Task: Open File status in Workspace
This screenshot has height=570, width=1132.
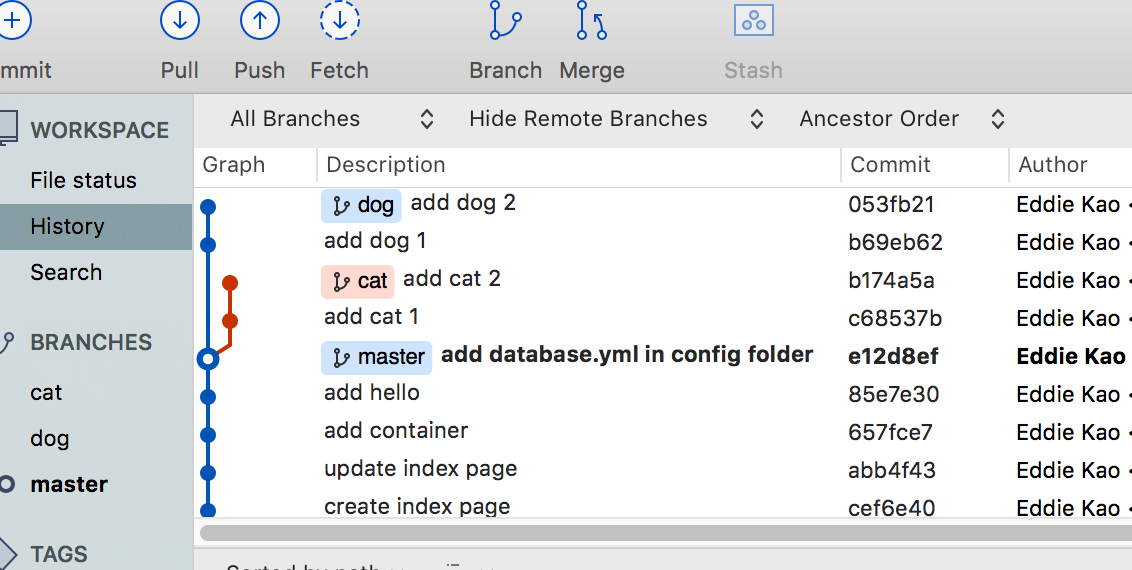Action: click(83, 180)
